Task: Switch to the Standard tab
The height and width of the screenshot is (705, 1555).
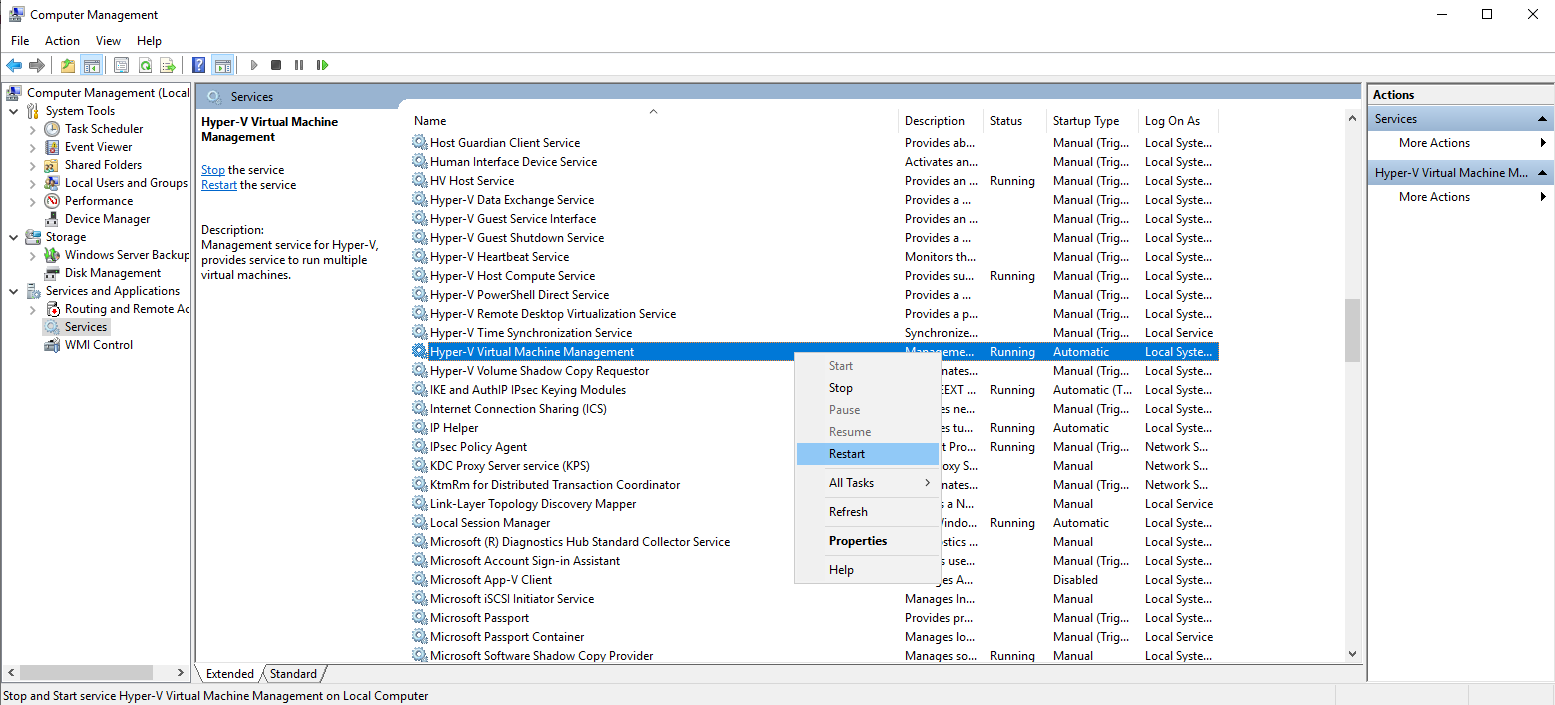Action: coord(293,674)
